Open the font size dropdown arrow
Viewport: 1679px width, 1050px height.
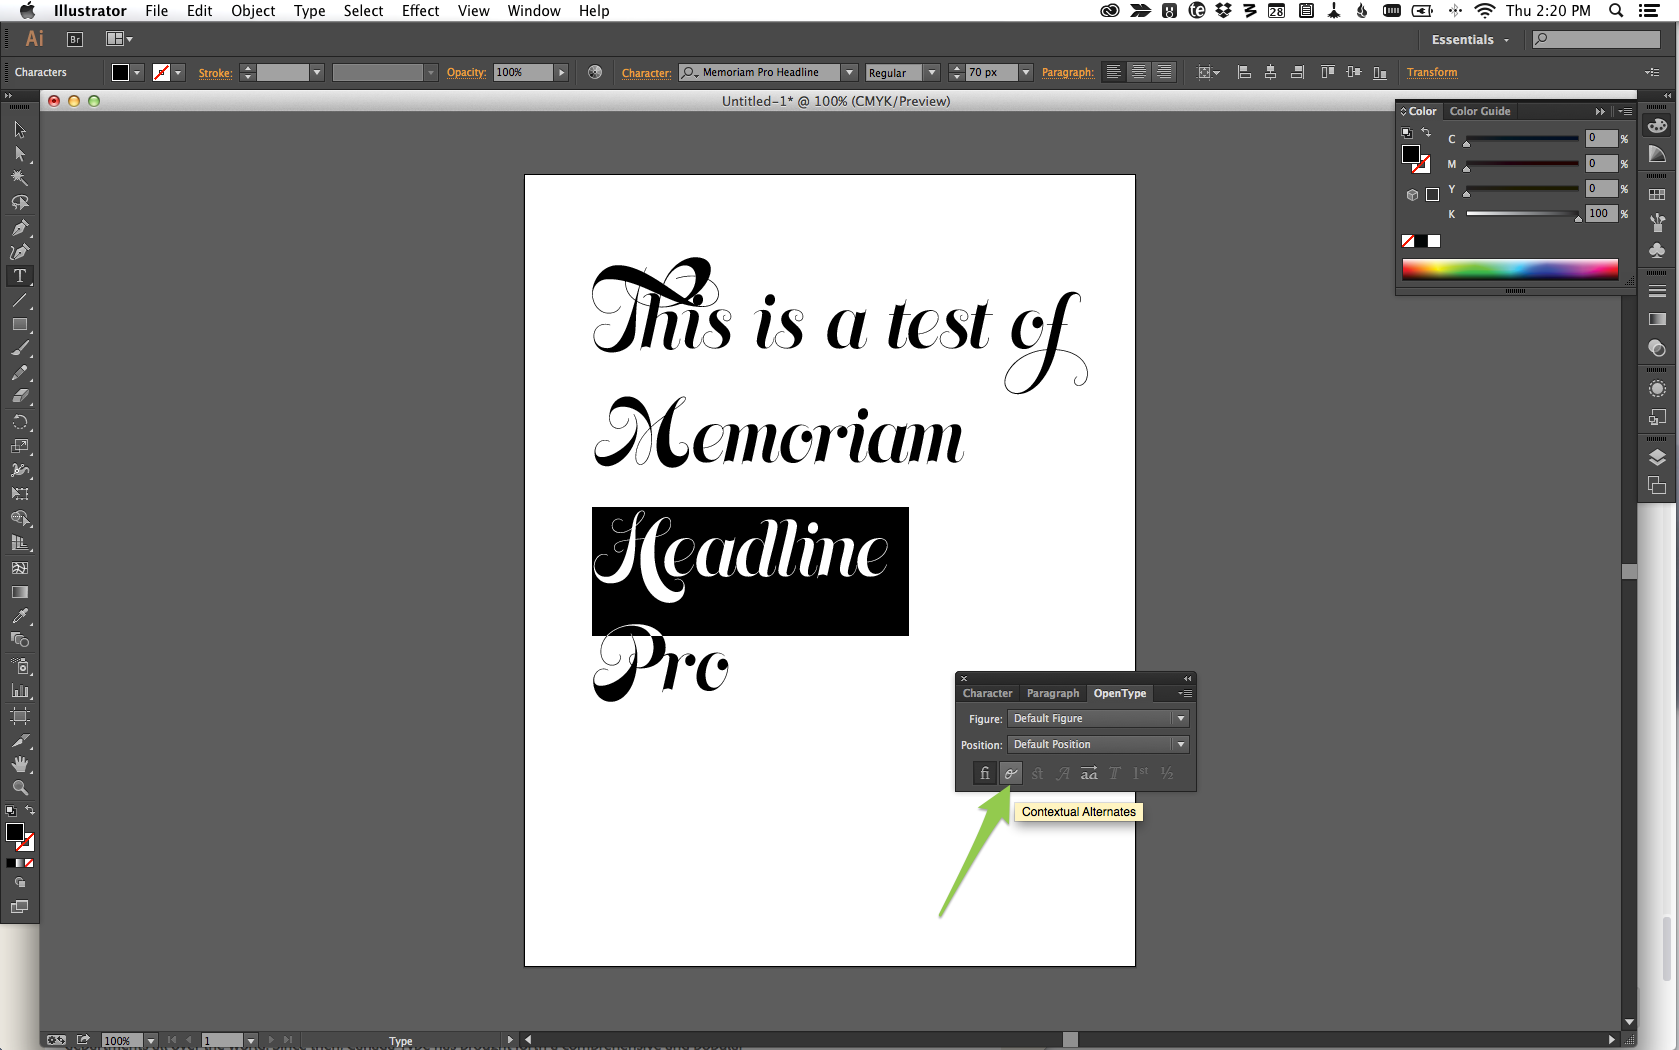[1025, 72]
